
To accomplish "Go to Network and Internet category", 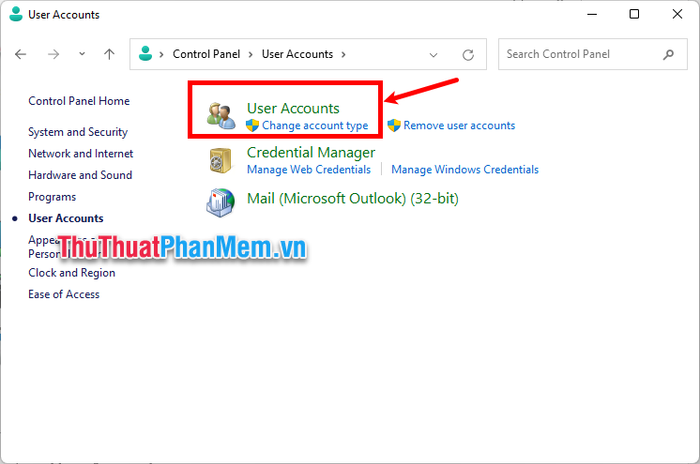I will tap(80, 154).
